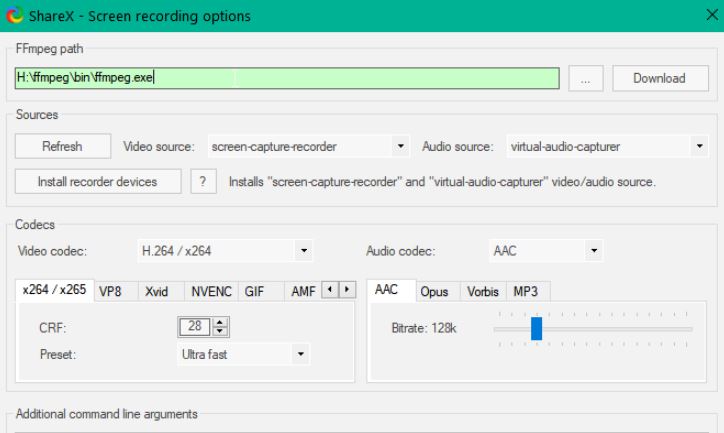
Task: Click Install recorder devices button
Action: tap(97, 181)
